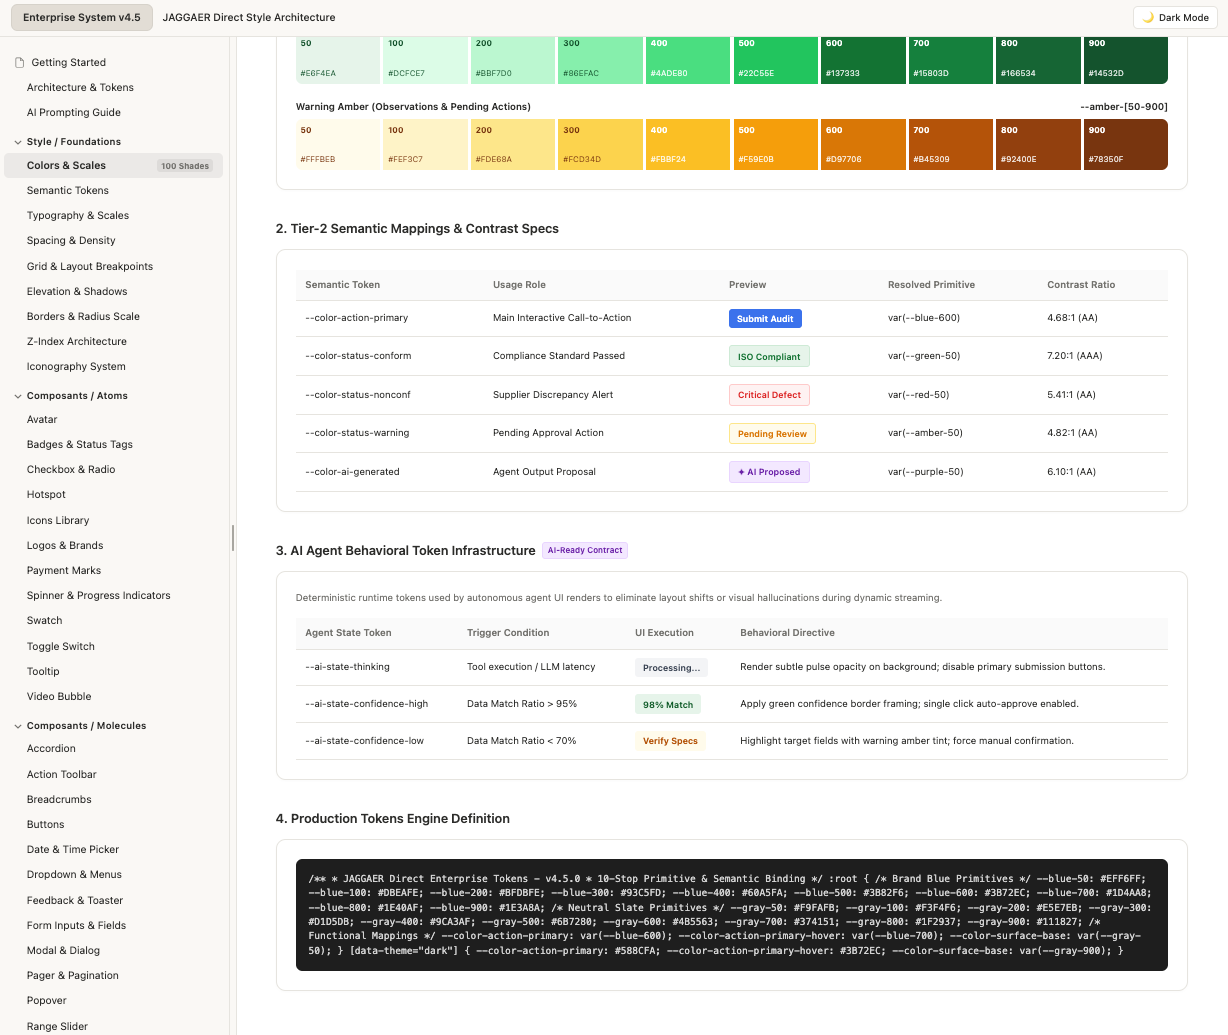This screenshot has height=1035, width=1228.
Task: Click the sidebar resize handle
Action: [233, 538]
